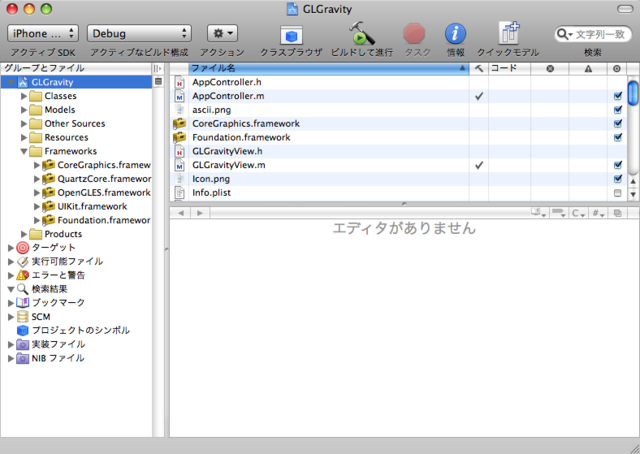Click the Errors and Warnings (エラーと警告) icon
The width and height of the screenshot is (640, 454).
click(22, 275)
